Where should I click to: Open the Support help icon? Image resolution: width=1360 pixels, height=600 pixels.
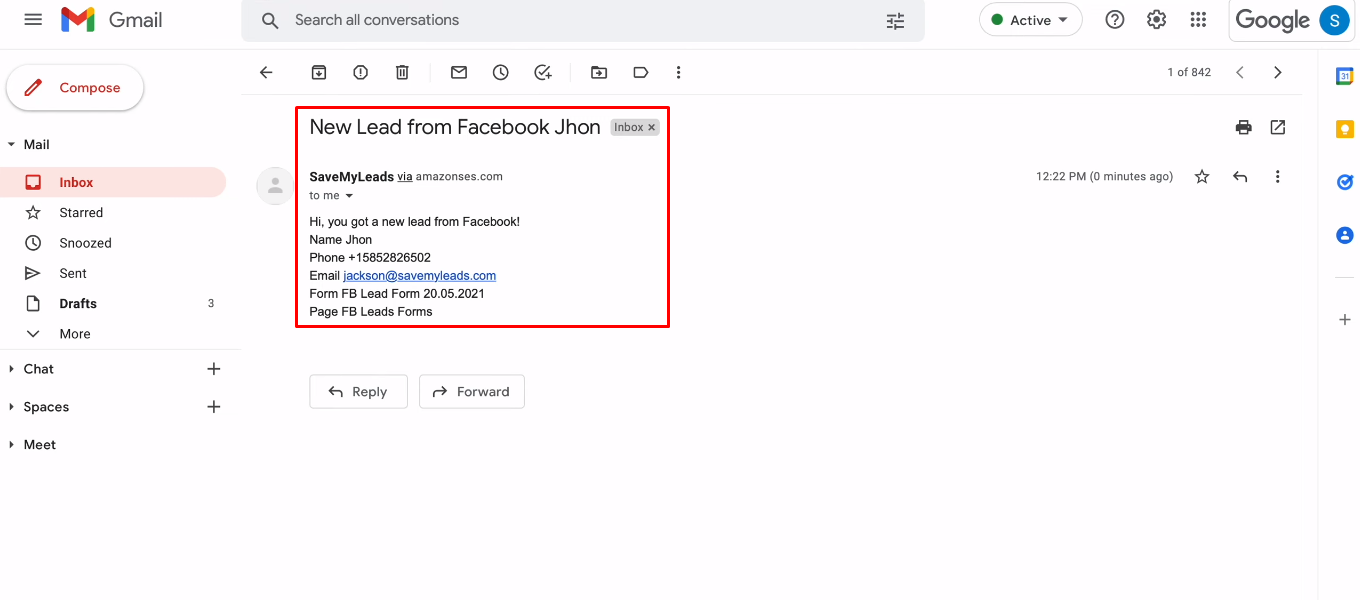pyautogui.click(x=1115, y=20)
